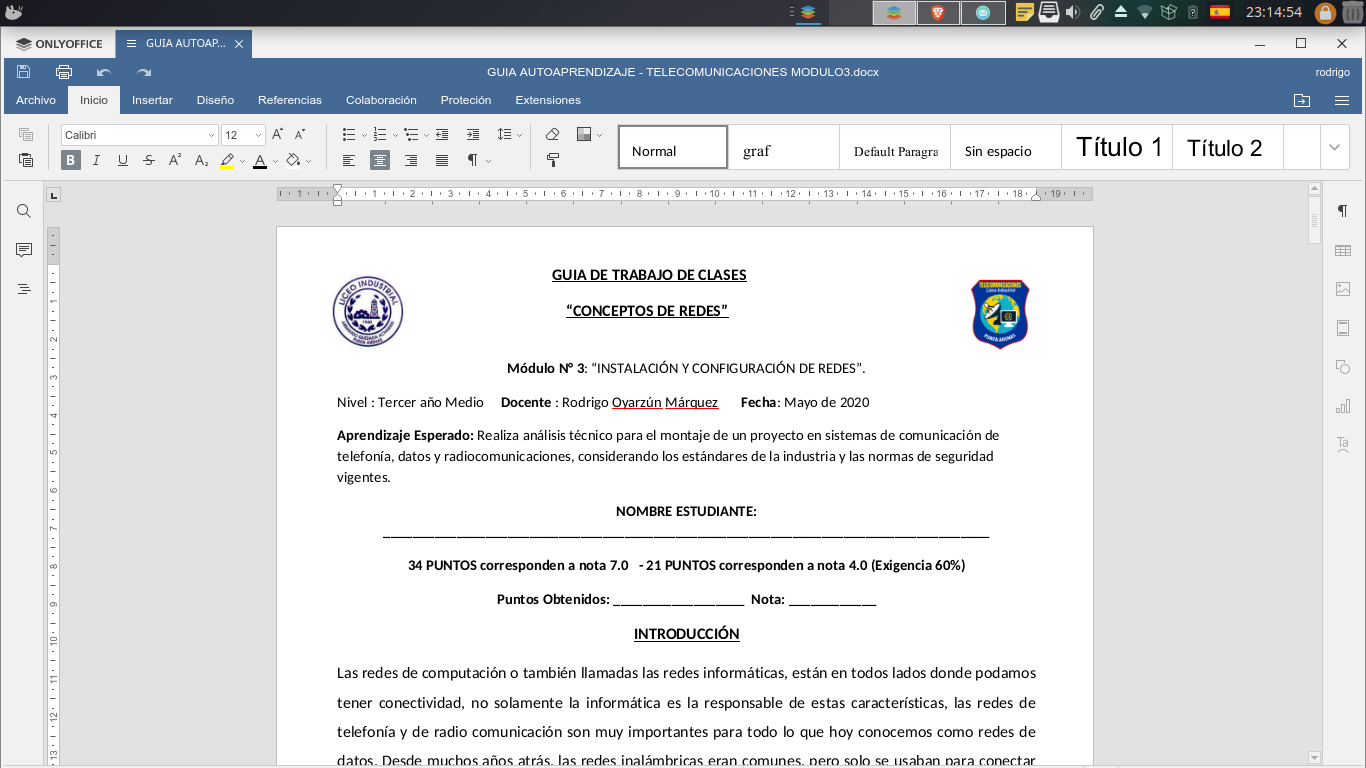Increase the paragraph indent

tap(473, 134)
